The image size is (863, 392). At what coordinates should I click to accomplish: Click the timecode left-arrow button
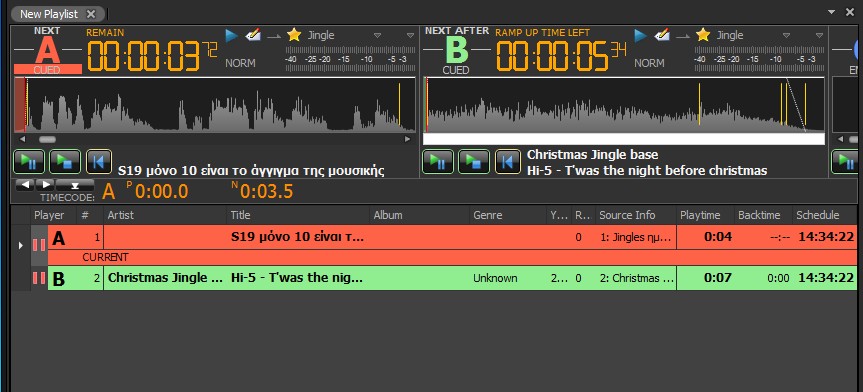coord(25,184)
